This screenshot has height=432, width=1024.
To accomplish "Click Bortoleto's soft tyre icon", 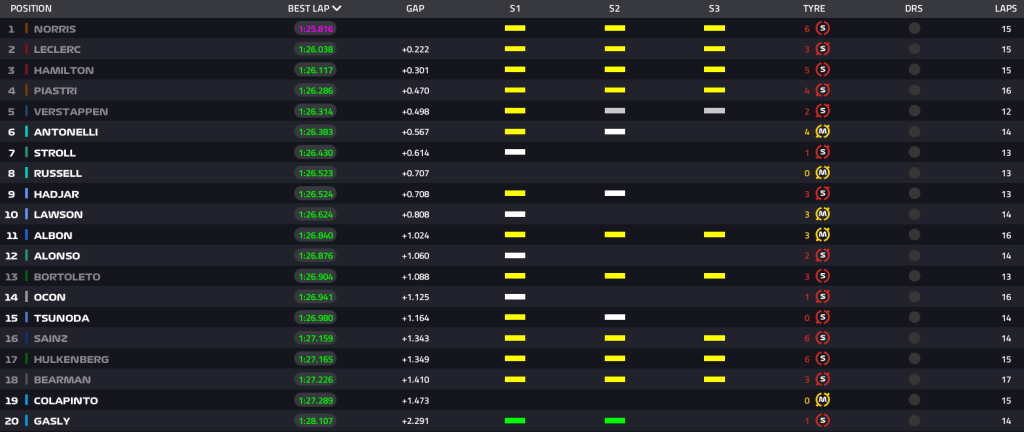I will [x=823, y=277].
